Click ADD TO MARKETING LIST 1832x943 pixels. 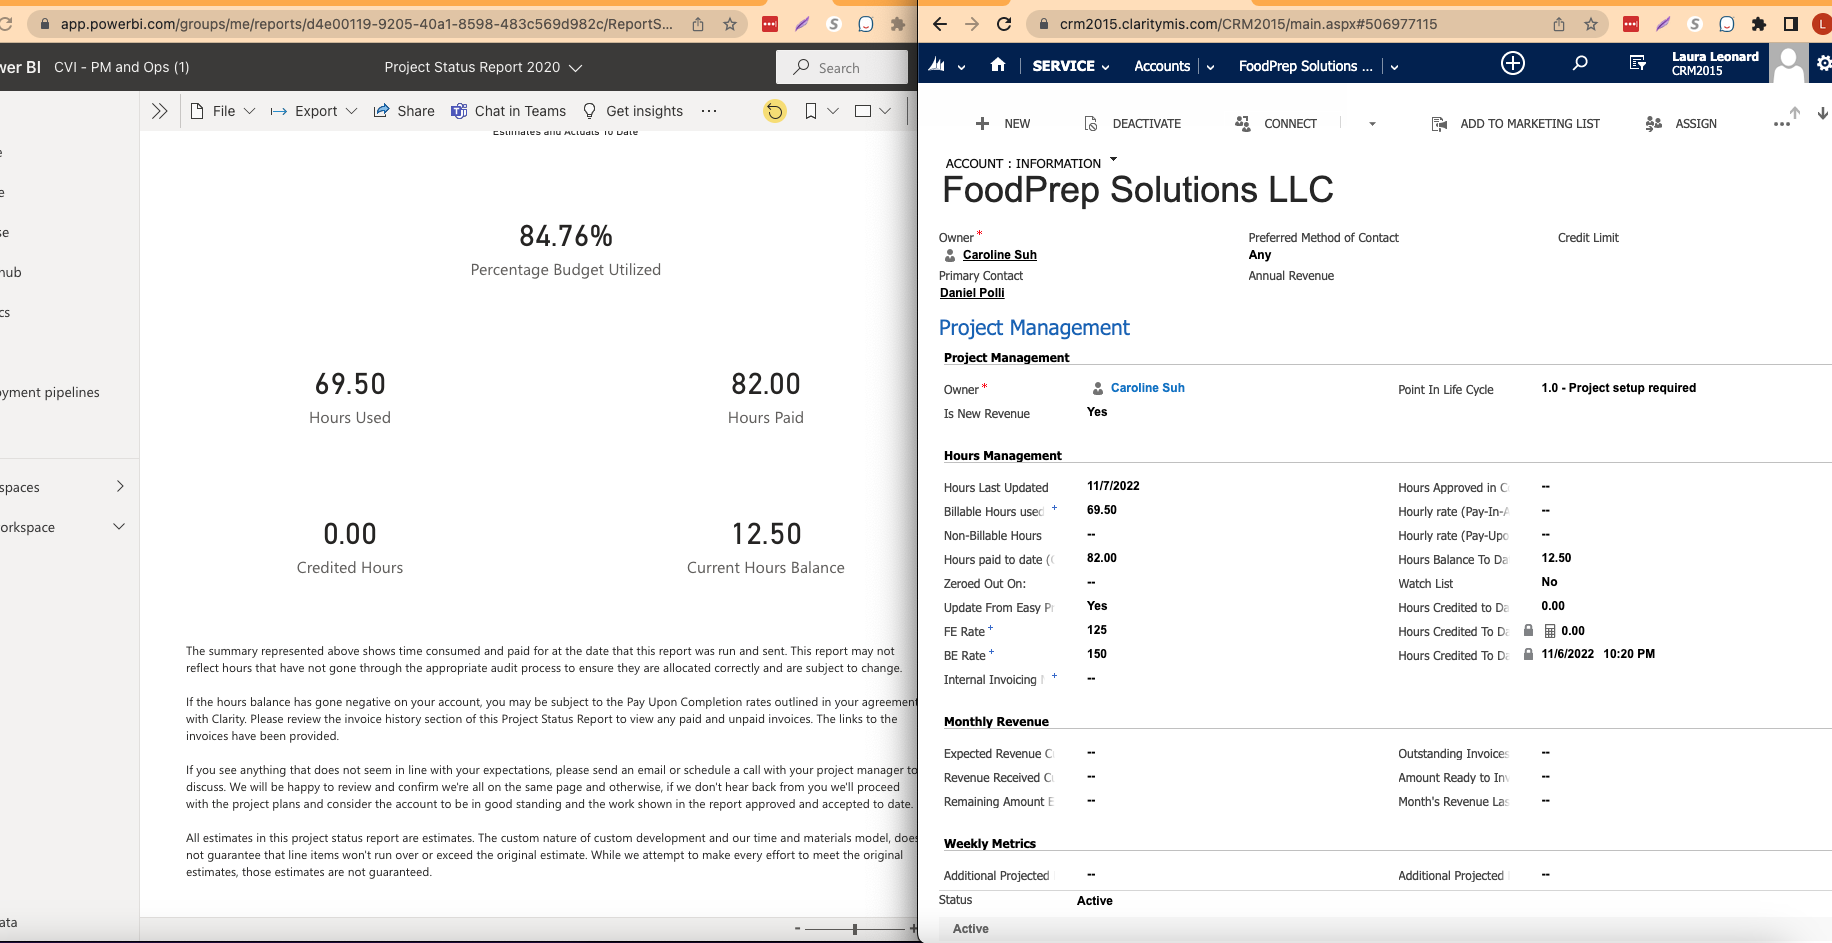(x=1516, y=124)
